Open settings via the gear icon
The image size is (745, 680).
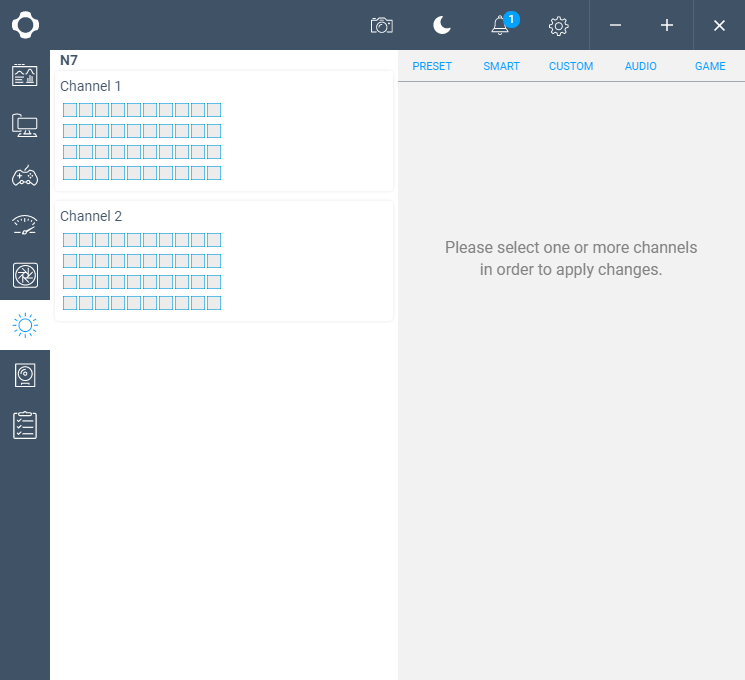point(559,25)
